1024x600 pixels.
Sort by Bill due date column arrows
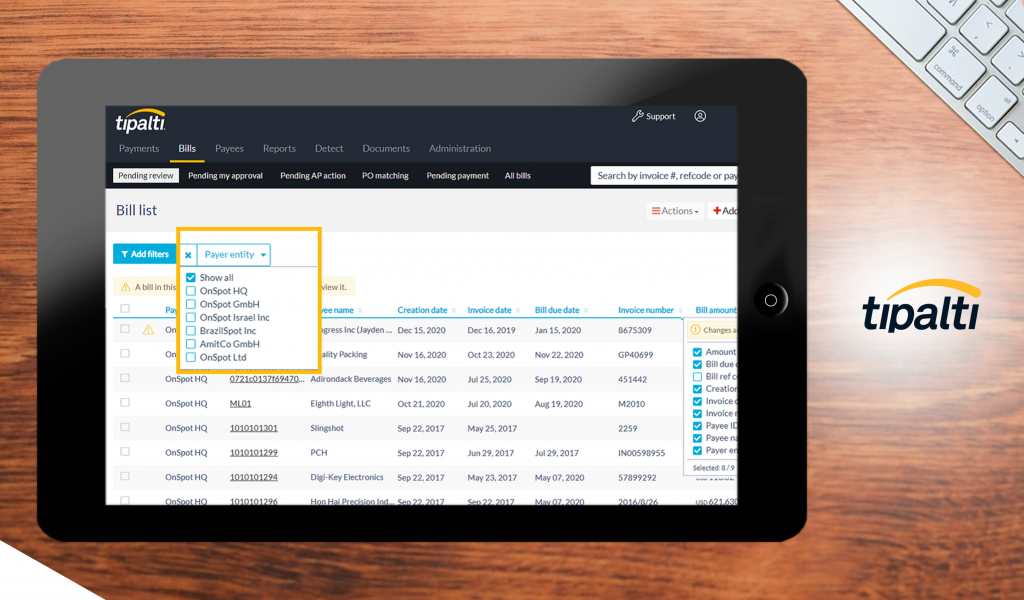(x=586, y=311)
